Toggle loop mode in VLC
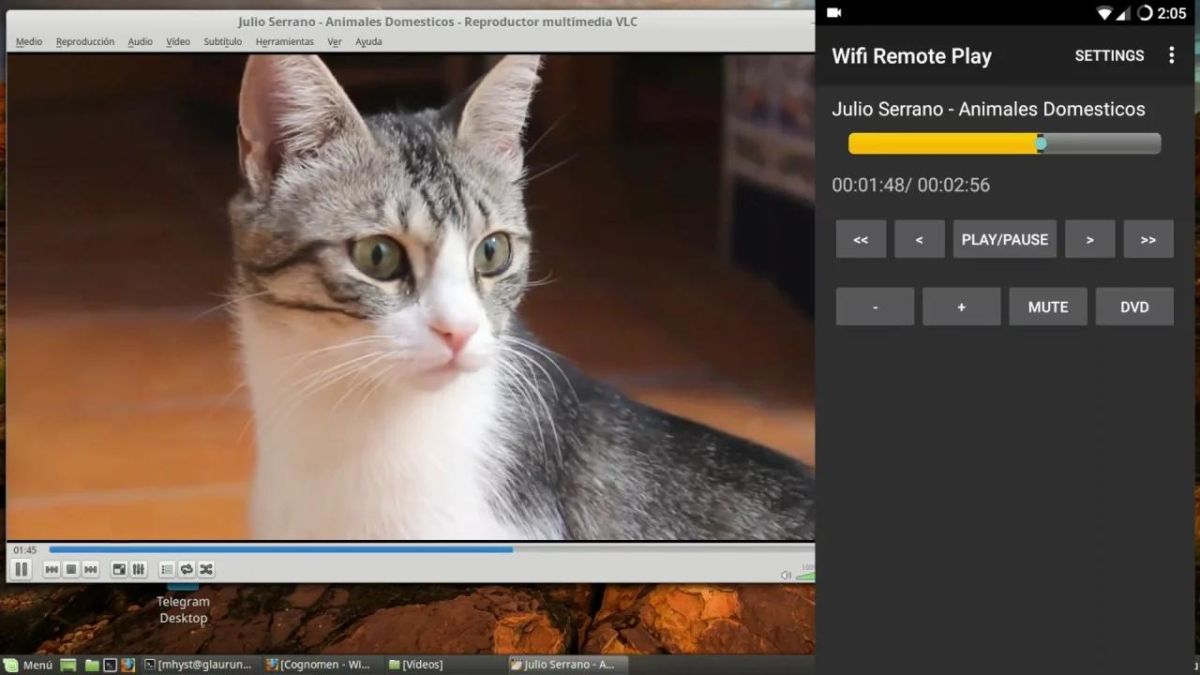Screen dimensions: 1200x675 (186, 569)
